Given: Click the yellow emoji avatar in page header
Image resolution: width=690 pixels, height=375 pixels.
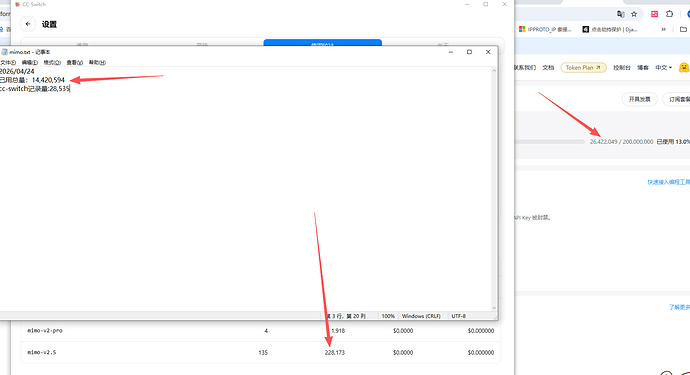Looking at the screenshot, I should (x=684, y=67).
